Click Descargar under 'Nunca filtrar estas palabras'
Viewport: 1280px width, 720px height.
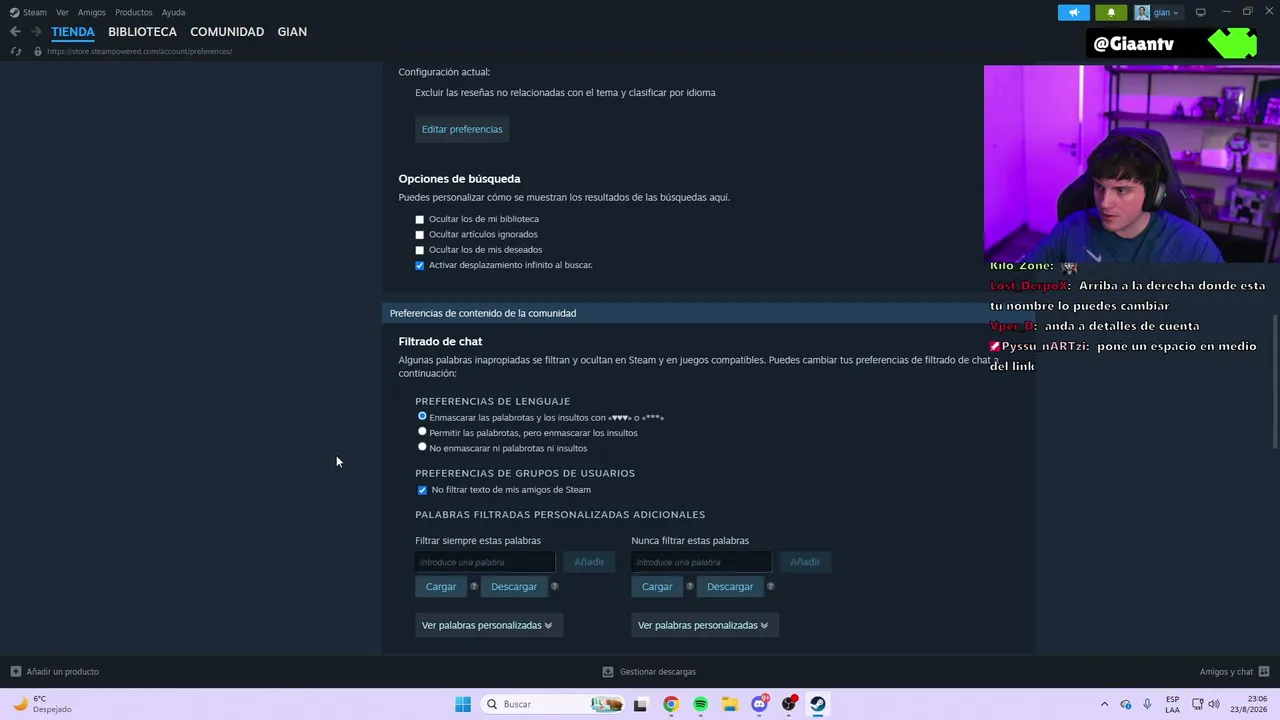(730, 587)
